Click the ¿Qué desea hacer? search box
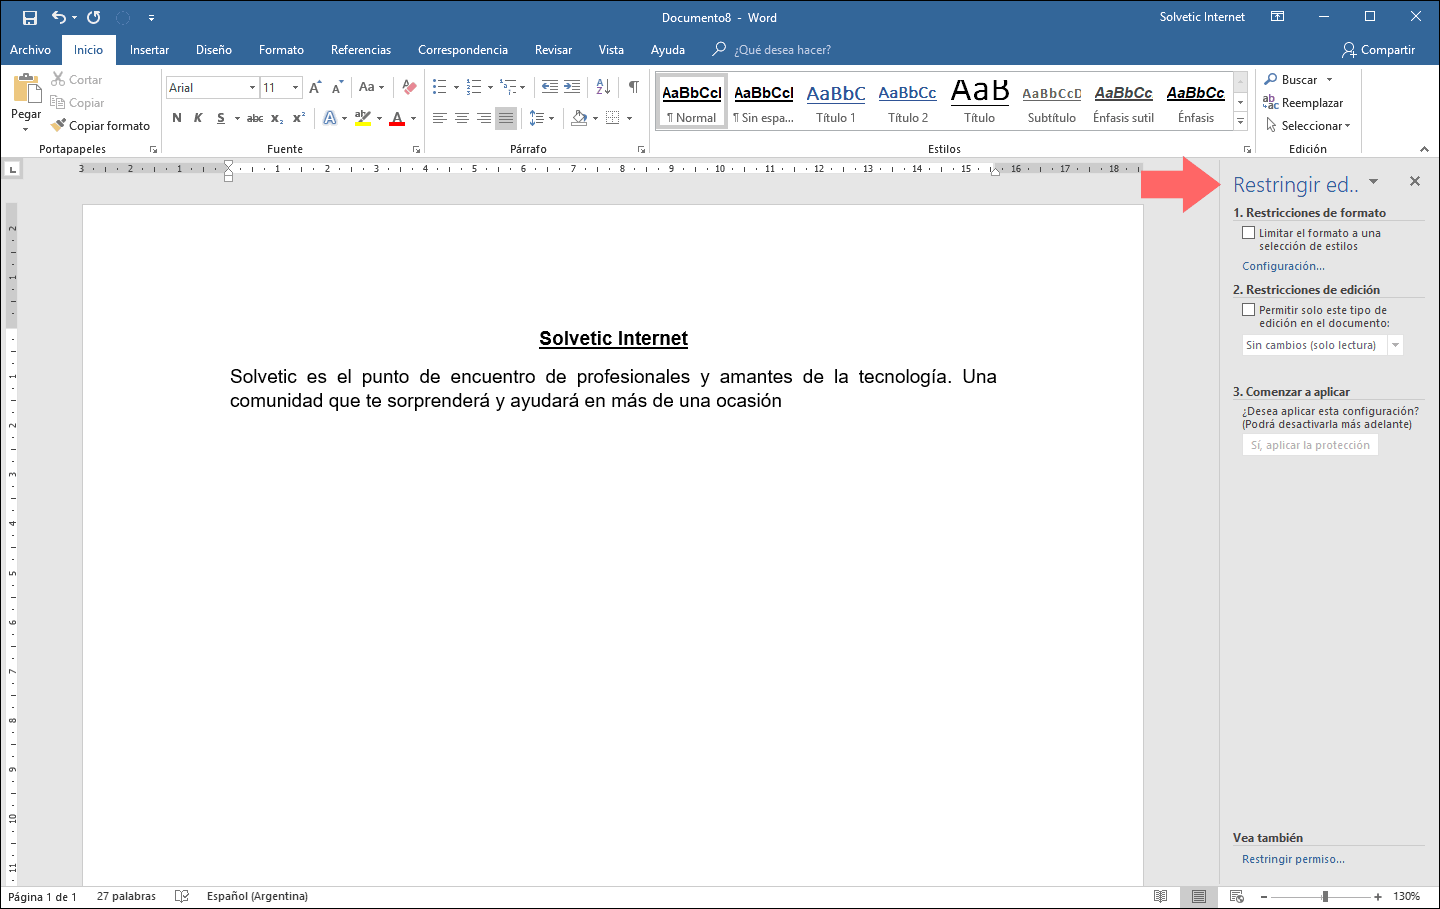This screenshot has height=909, width=1440. [x=782, y=50]
